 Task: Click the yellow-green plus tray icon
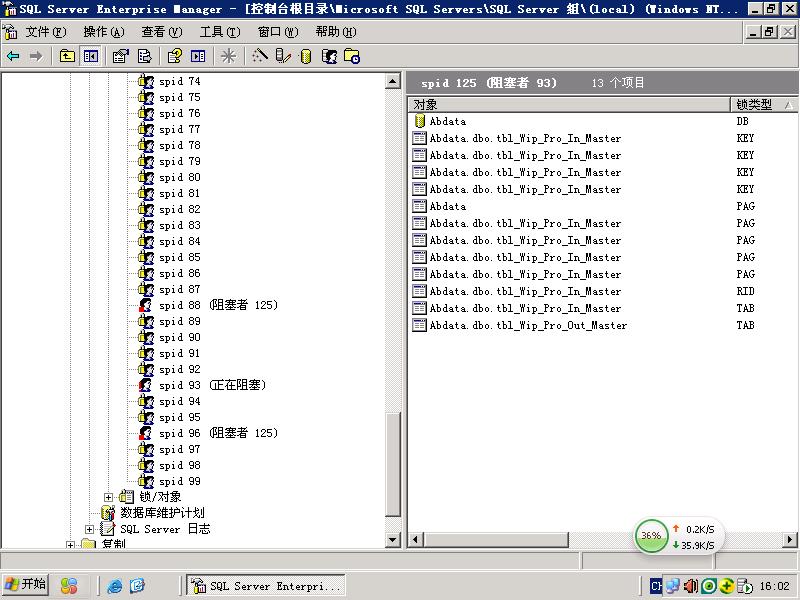(x=727, y=586)
